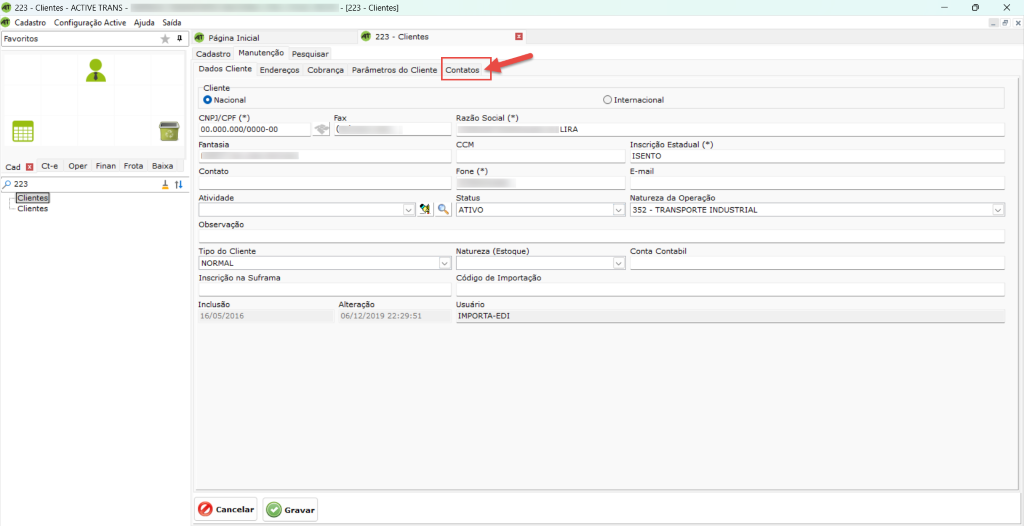Screen dimensions: 1024x526
Task: Expand the Natureza da Operação dropdown
Action: point(997,210)
